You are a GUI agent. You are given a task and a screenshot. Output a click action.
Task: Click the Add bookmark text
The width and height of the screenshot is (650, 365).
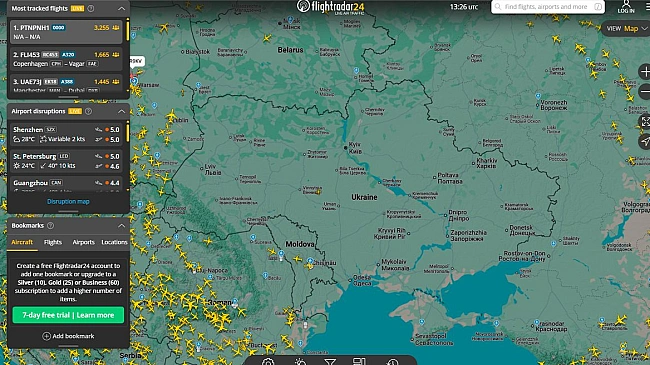(73, 336)
